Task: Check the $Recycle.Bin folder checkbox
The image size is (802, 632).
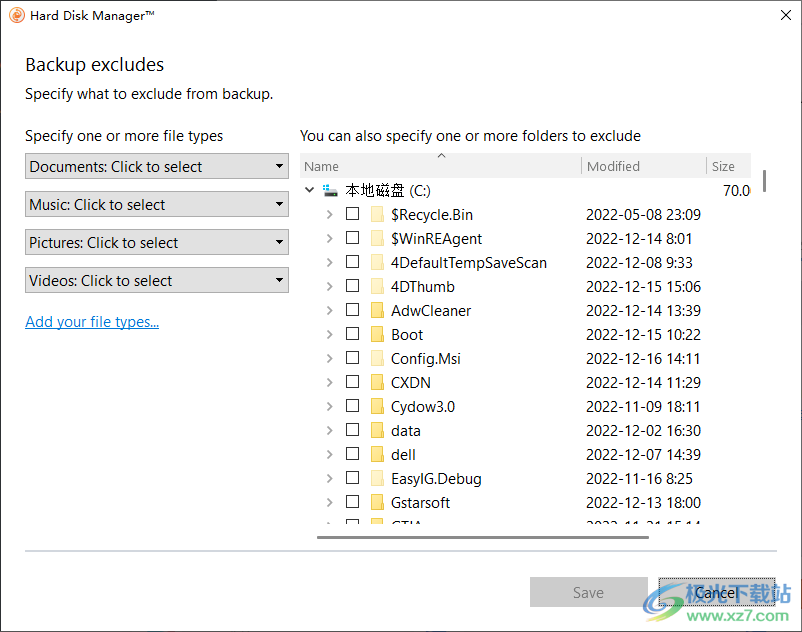Action: [352, 214]
